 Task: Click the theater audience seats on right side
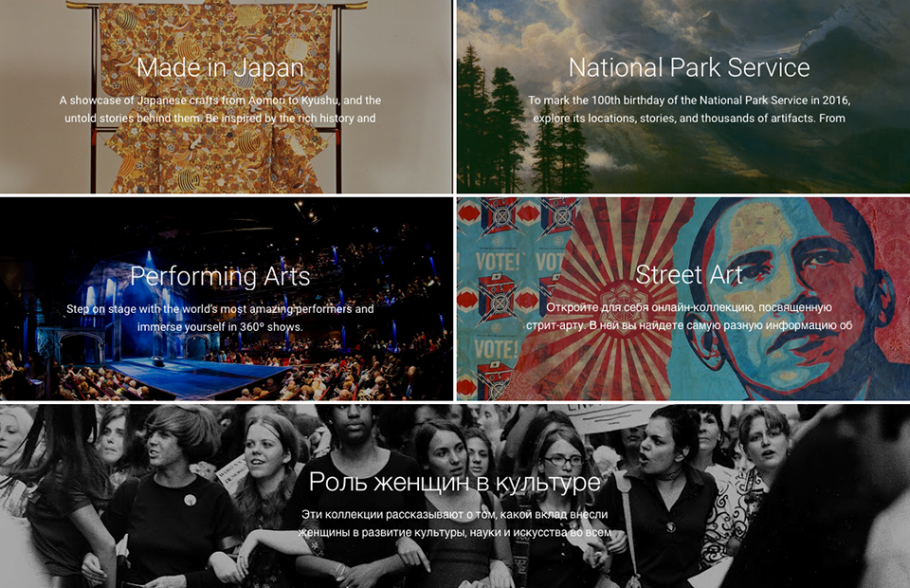coord(371,360)
